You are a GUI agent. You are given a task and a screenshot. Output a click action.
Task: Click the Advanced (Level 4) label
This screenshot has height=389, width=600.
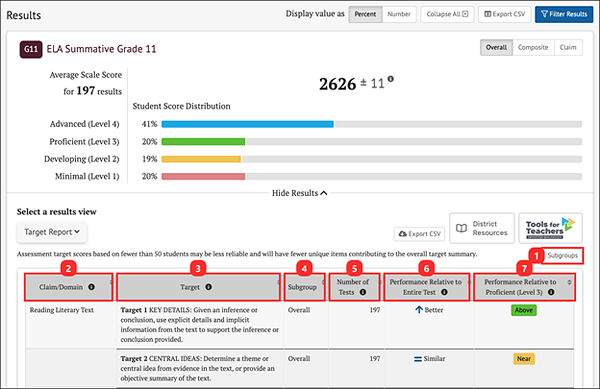point(85,124)
